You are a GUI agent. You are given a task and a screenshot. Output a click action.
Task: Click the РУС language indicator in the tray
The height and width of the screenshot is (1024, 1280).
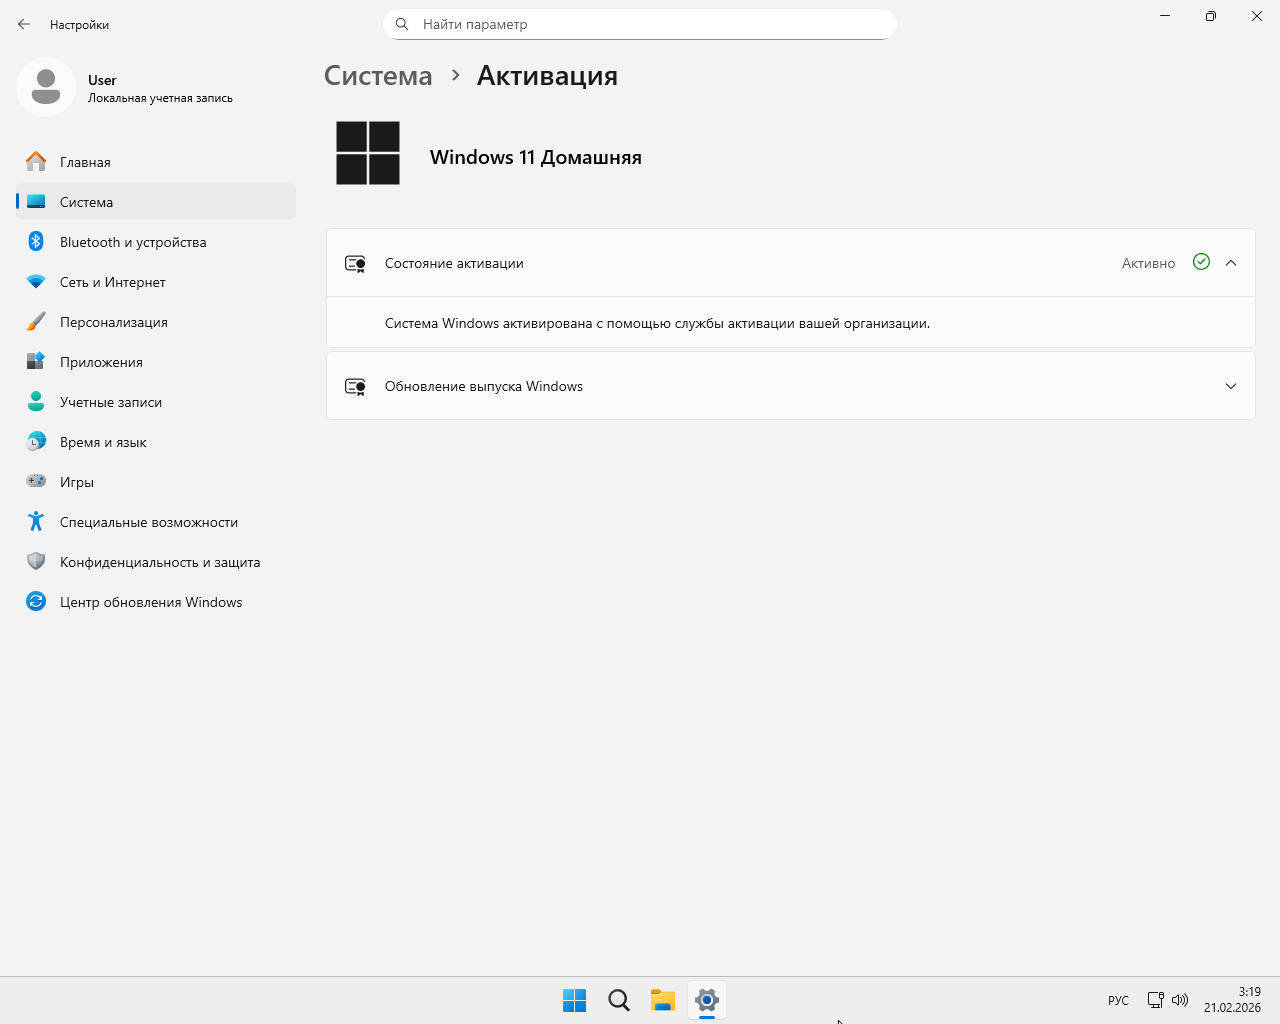tap(1118, 1001)
